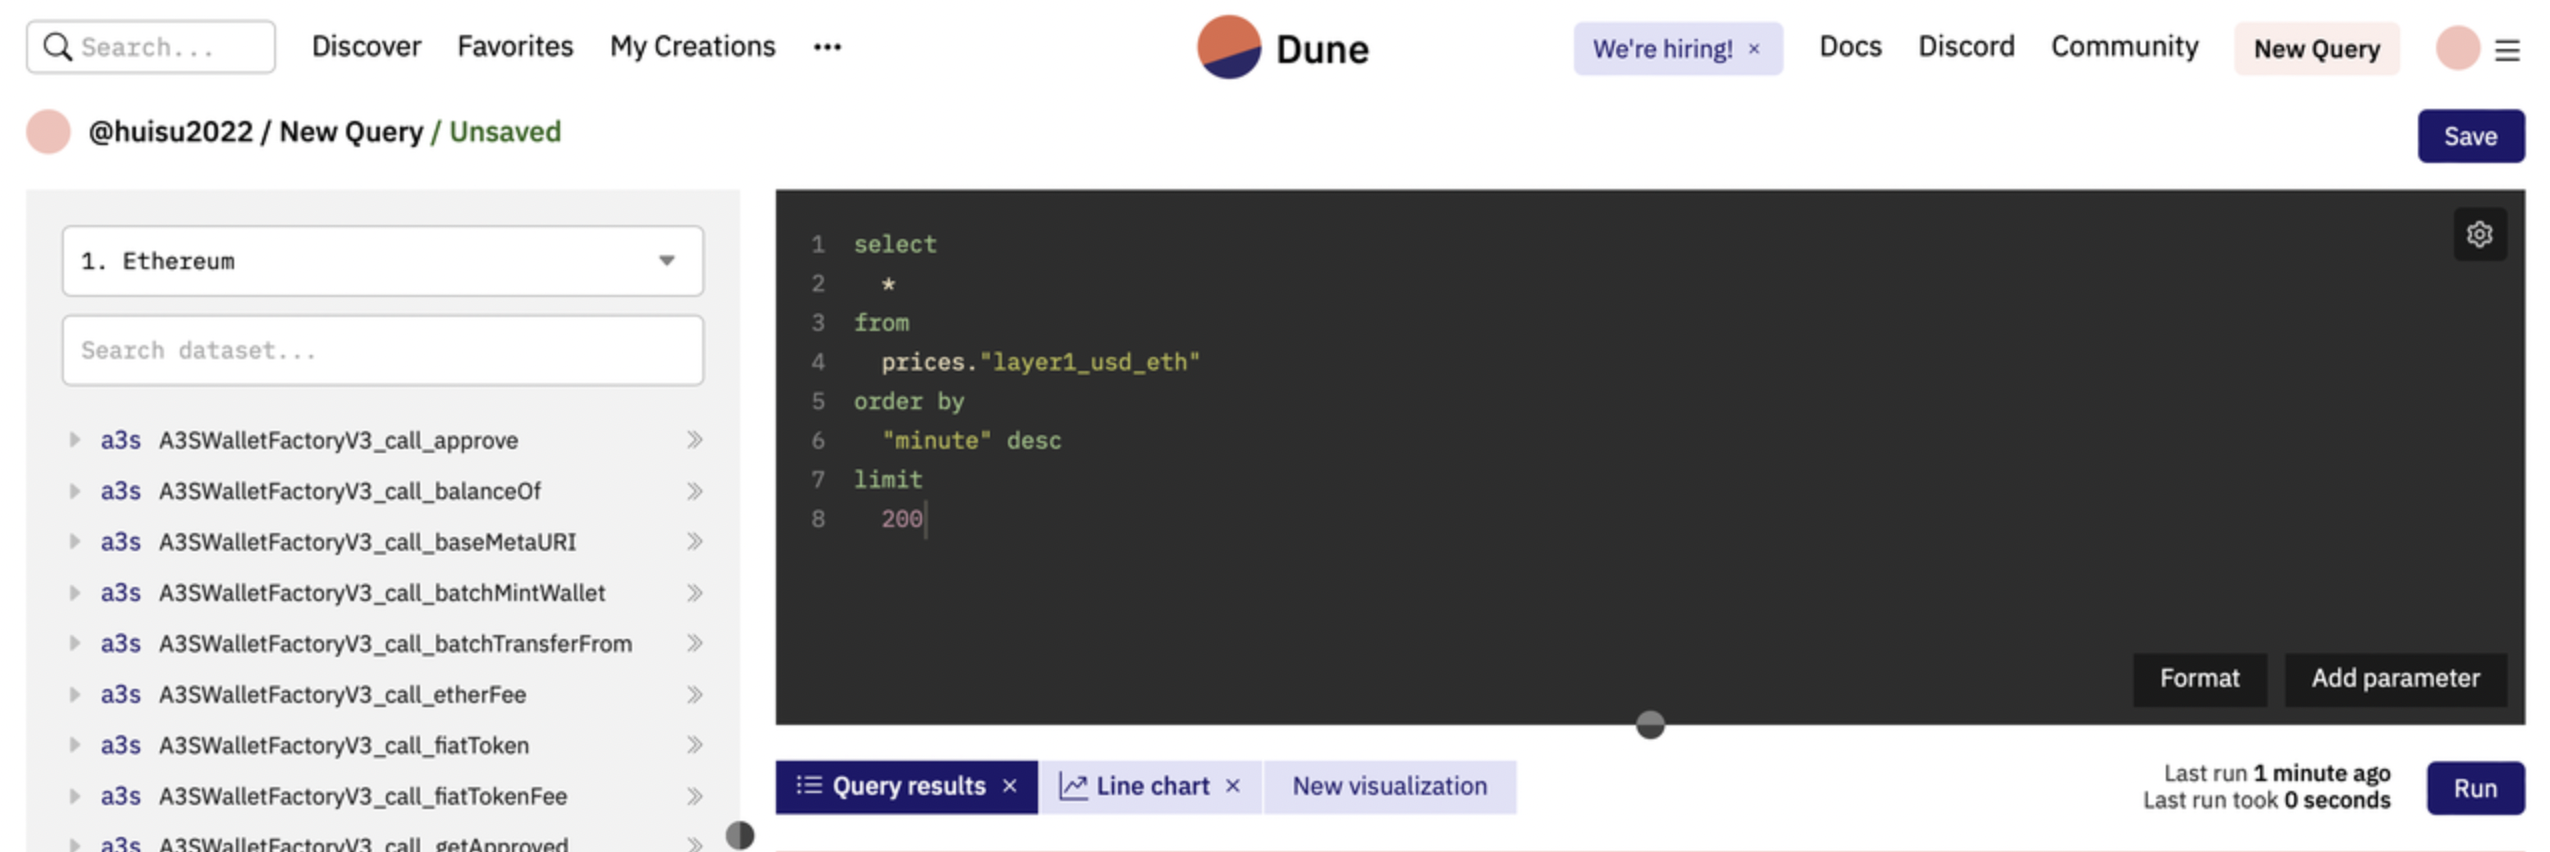Viewport: 2550px width, 852px height.
Task: Insert A3SWalletFactoryV3_call_batchMintWallet into query
Action: (694, 593)
